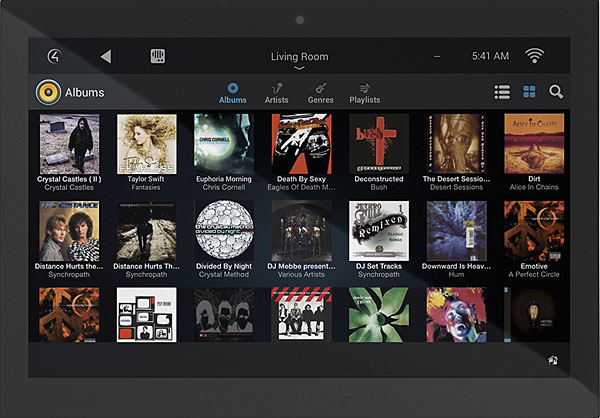600x418 pixels.
Task: Open DJ Mebbe presents album cover
Action: point(302,231)
